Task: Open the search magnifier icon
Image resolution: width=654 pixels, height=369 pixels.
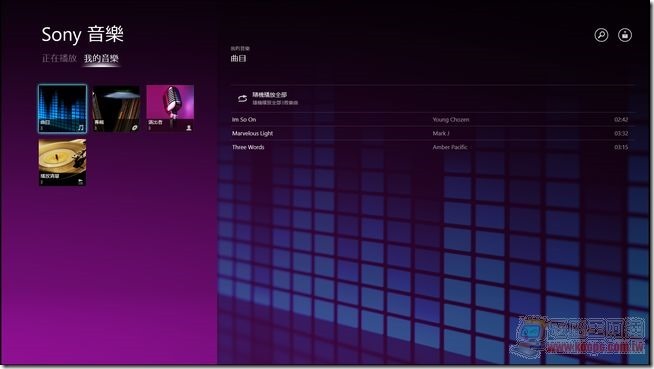Action: click(601, 35)
